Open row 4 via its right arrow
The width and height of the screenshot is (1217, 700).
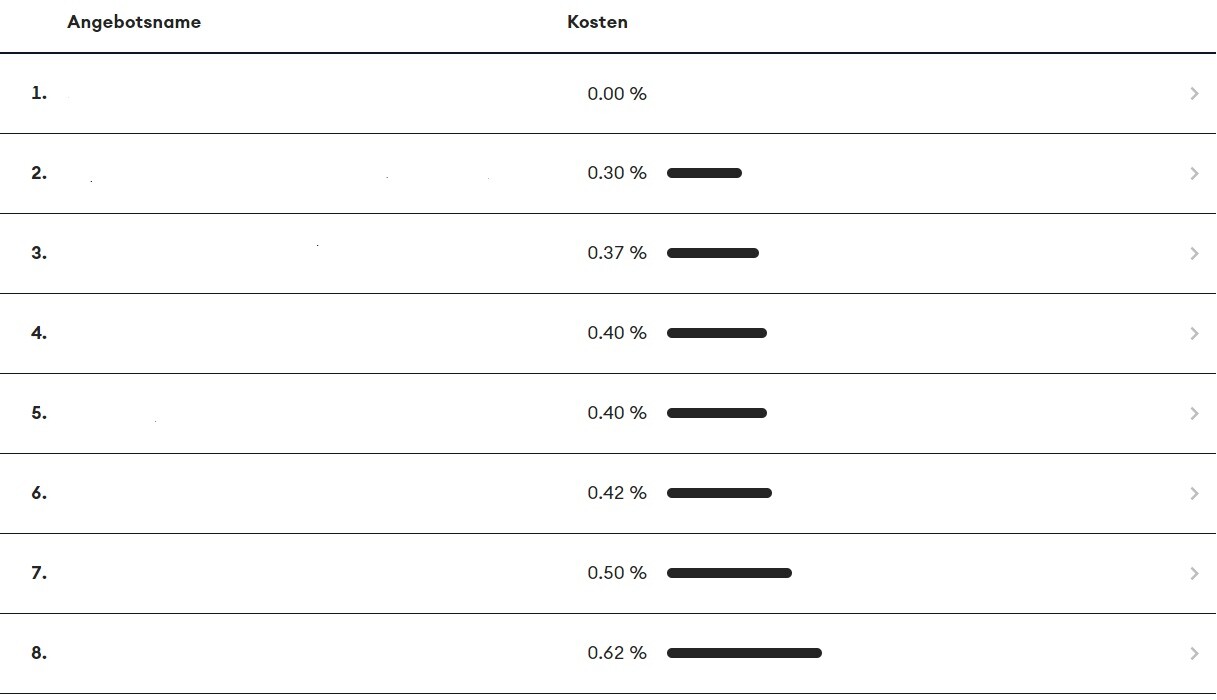[1194, 333]
